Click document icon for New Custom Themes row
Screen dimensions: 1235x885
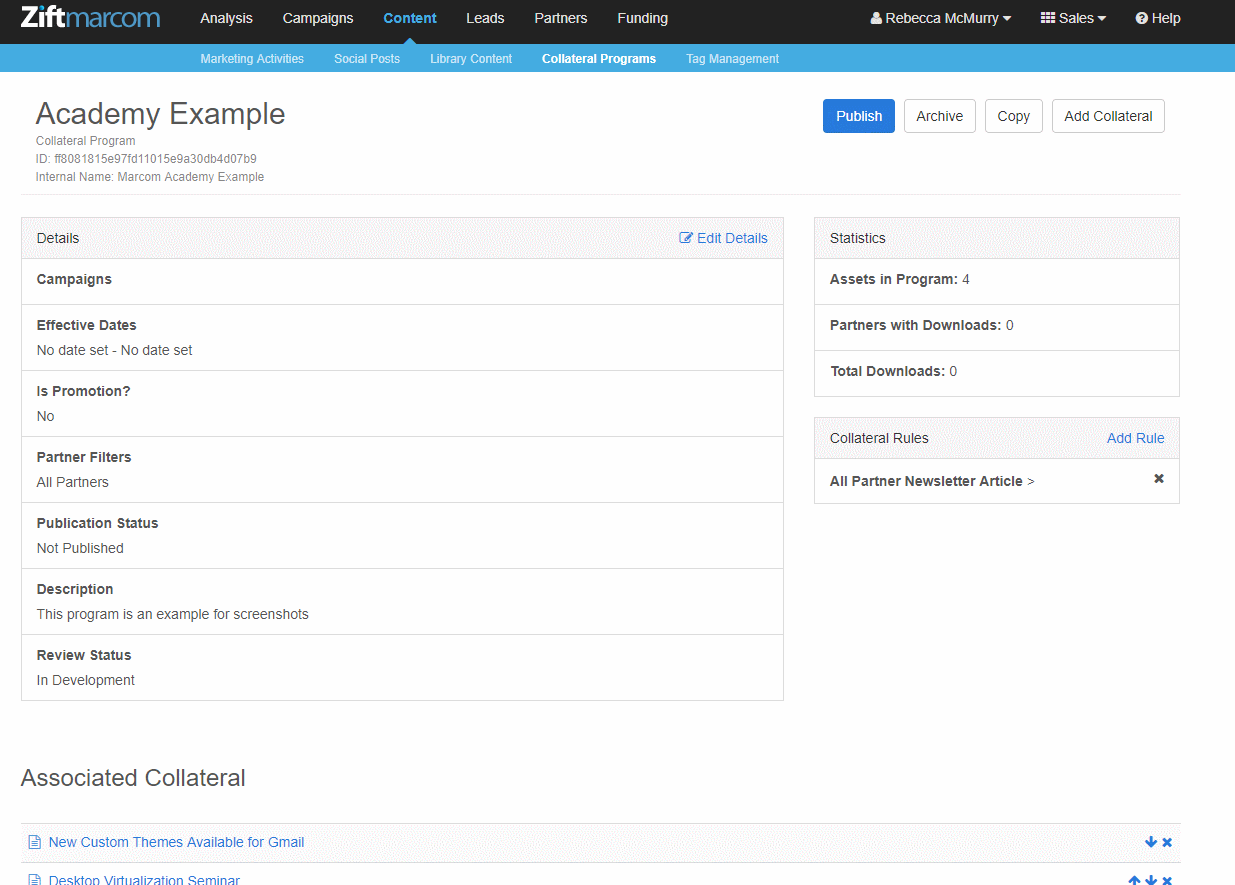tap(35, 842)
